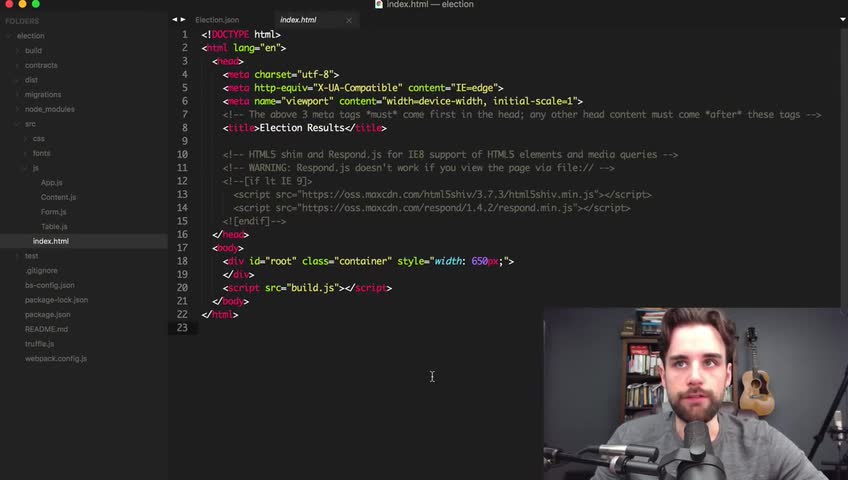
Task: Open the tab list dropdown arrow
Action: click(x=843, y=19)
